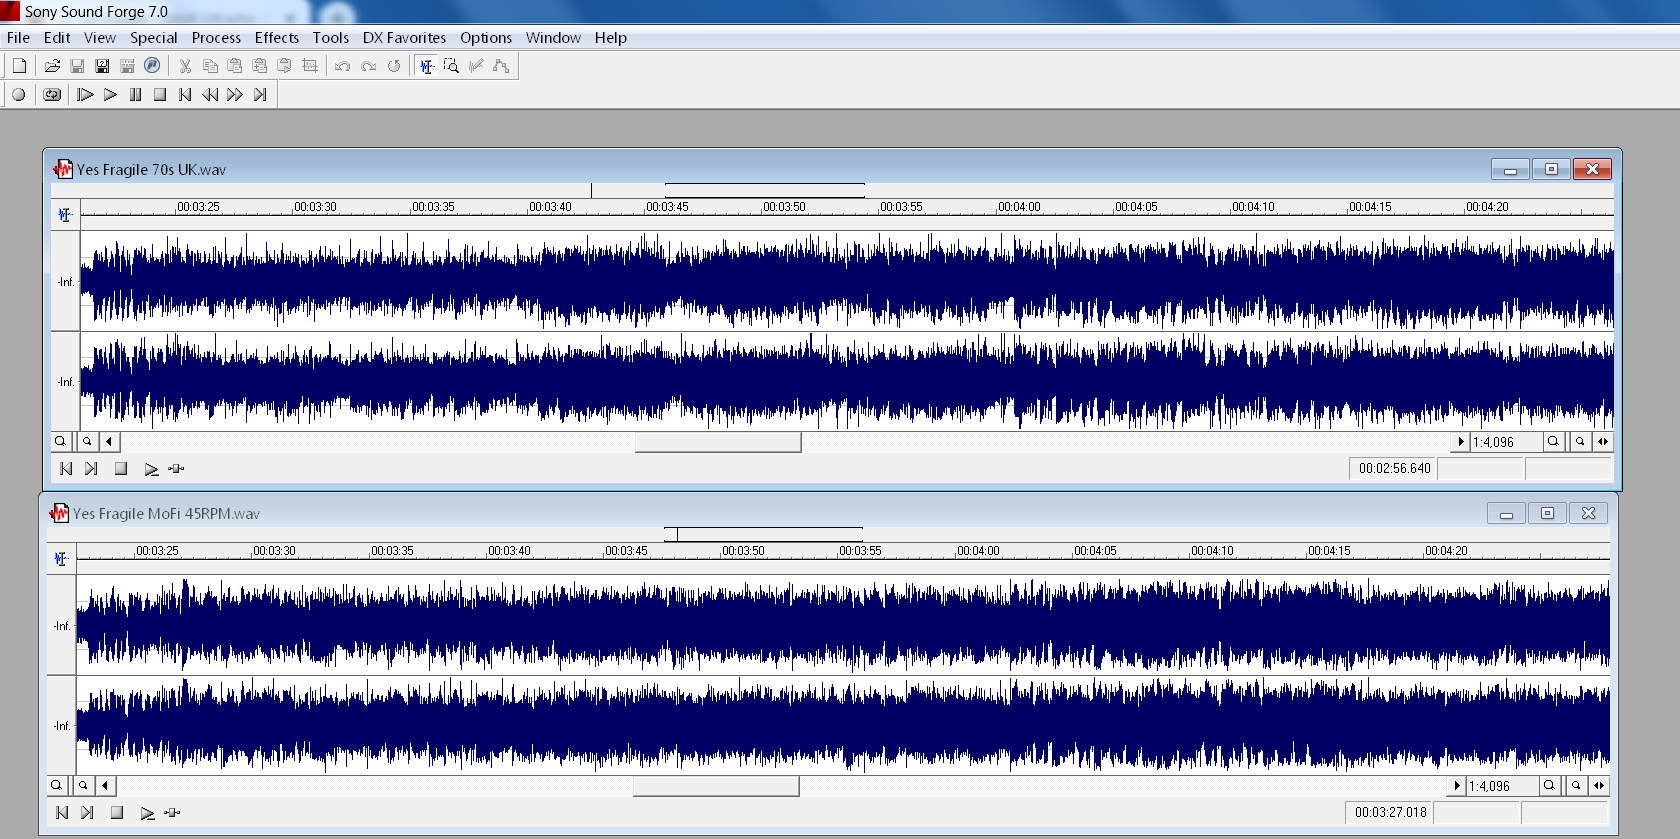Click the Mix paste icon

pyautogui.click(x=260, y=66)
